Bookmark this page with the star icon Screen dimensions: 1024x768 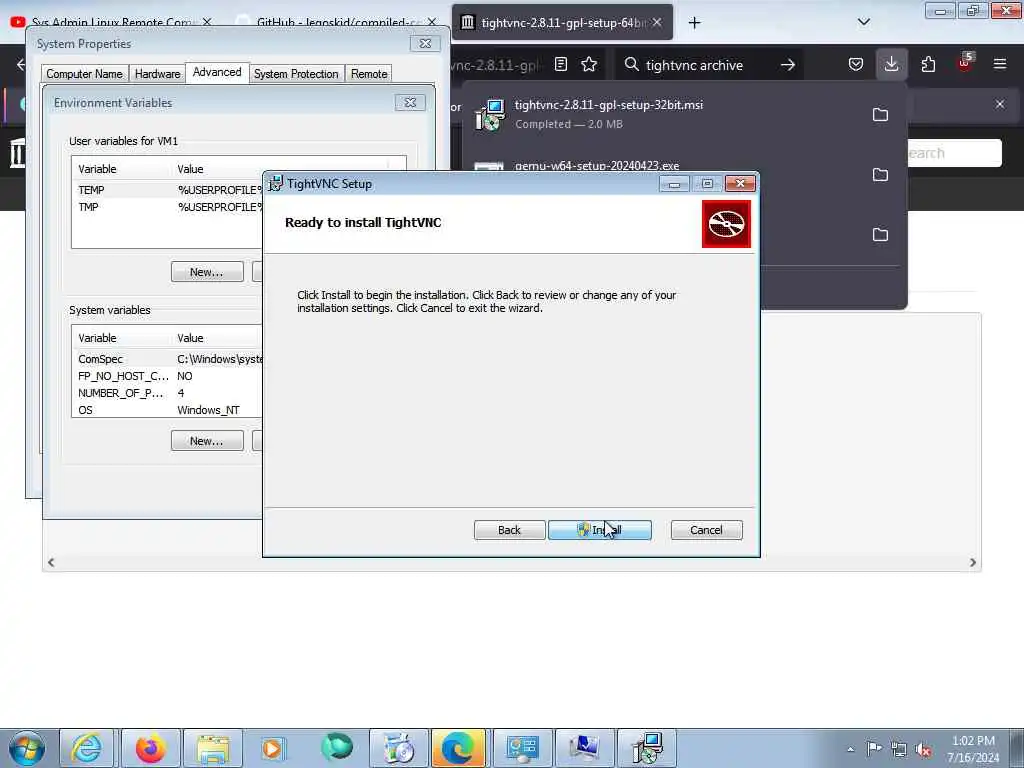pyautogui.click(x=589, y=64)
